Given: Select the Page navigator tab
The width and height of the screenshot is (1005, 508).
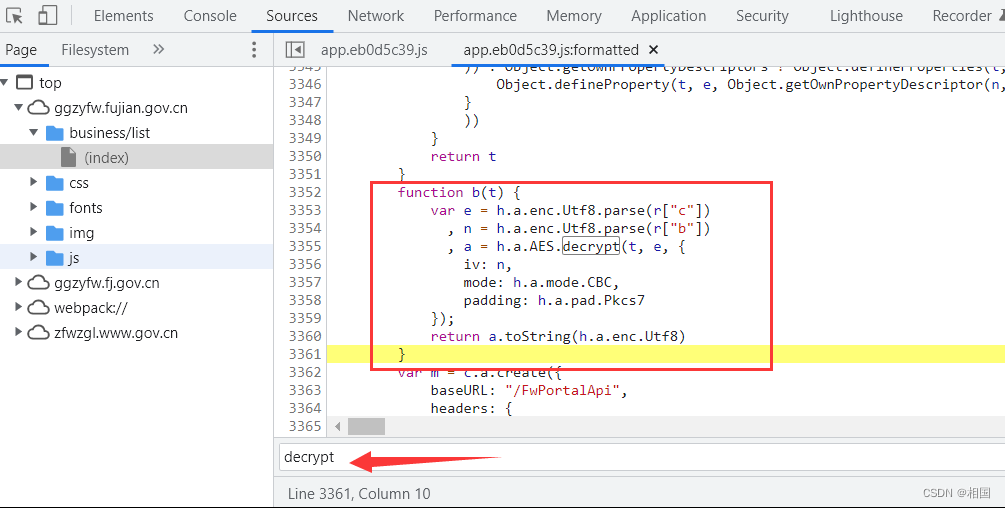Looking at the screenshot, I should coord(21,50).
